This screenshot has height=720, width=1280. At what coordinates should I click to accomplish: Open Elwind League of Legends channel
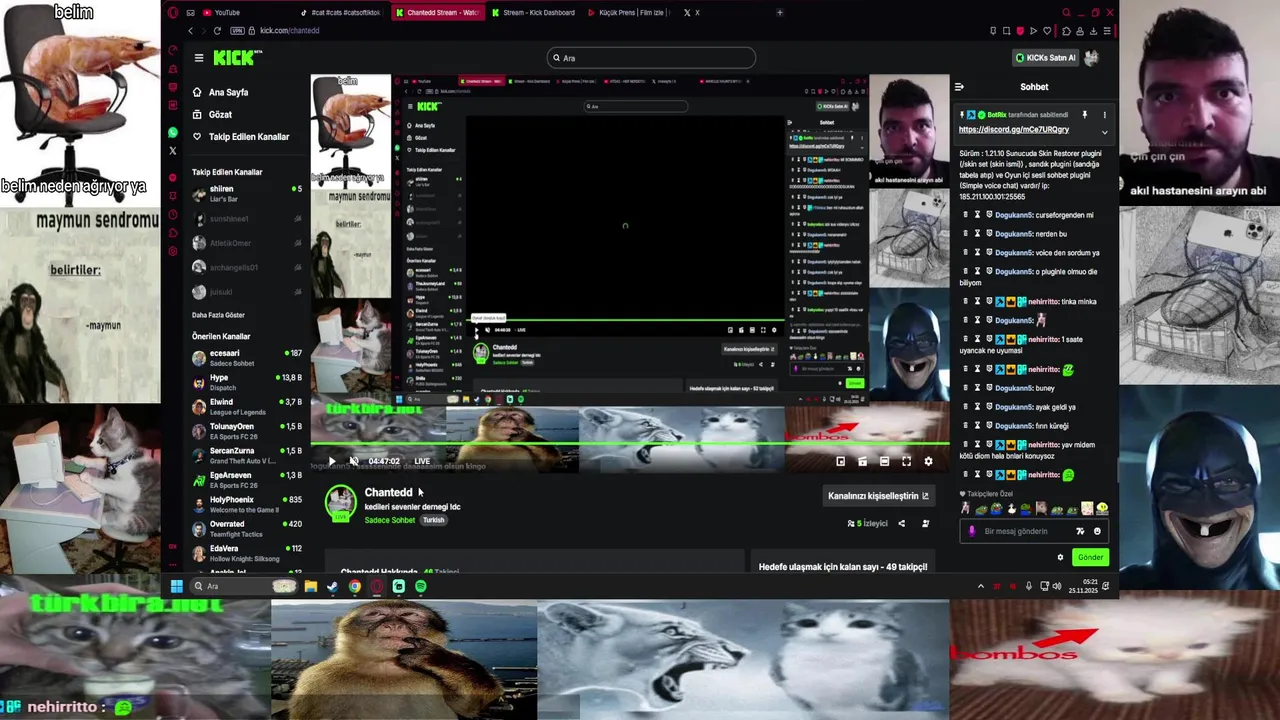[x=247, y=406]
